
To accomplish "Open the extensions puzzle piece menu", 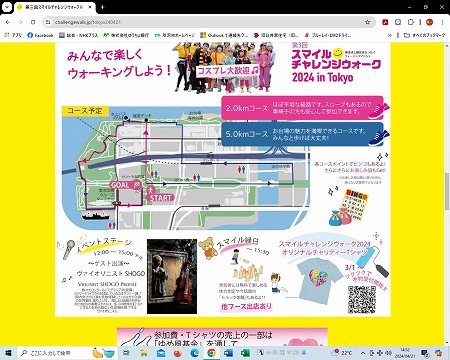I will point(411,22).
